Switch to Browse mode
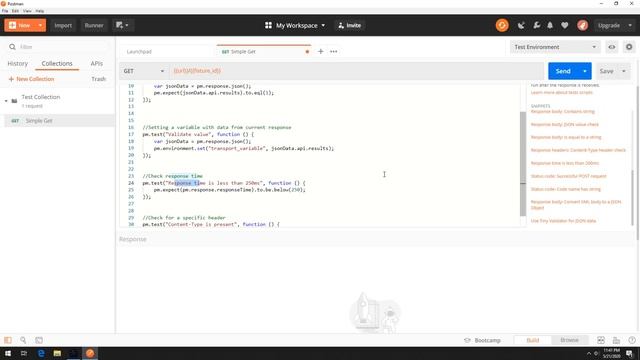 tap(569, 340)
